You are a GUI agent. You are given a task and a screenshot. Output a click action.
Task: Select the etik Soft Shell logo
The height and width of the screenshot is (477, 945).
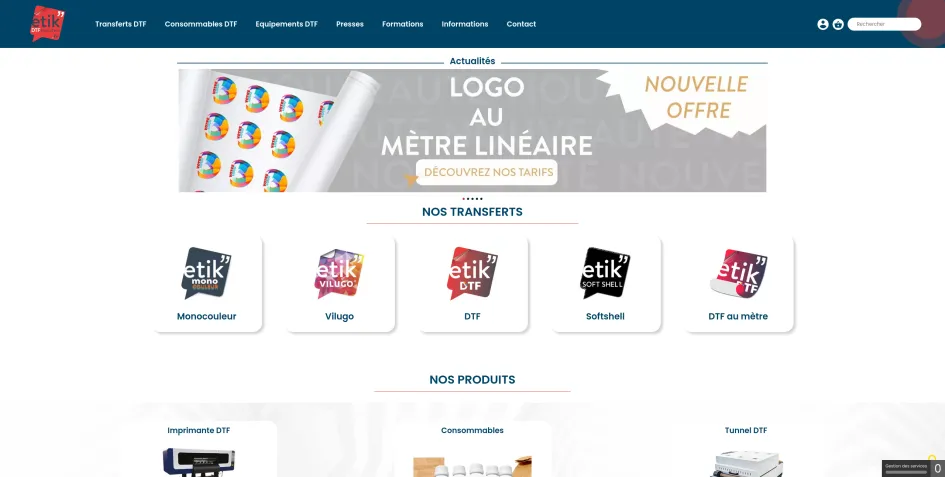[605, 273]
